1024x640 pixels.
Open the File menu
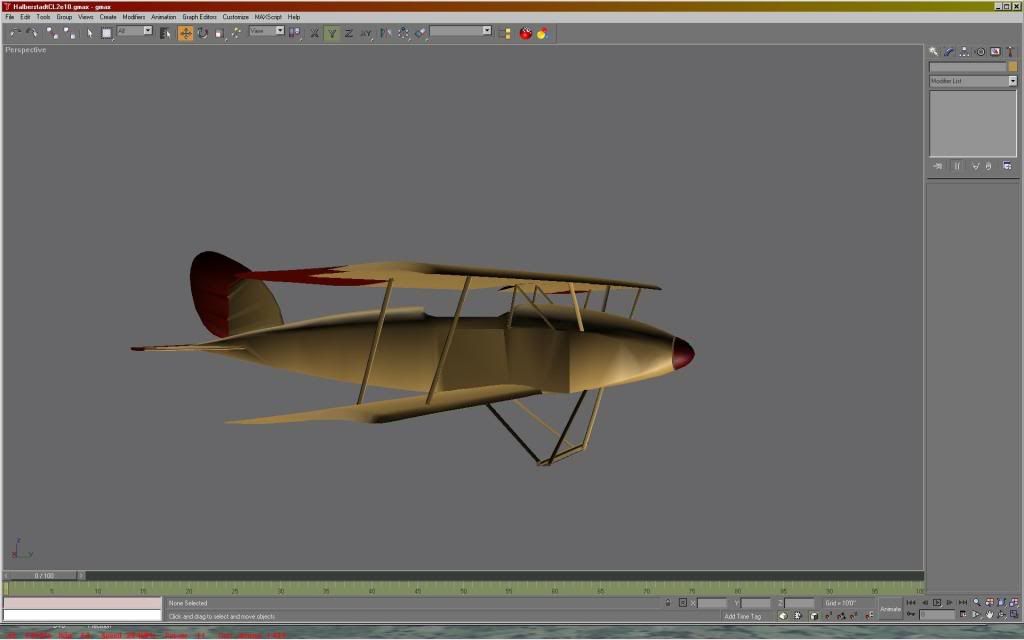pyautogui.click(x=10, y=17)
